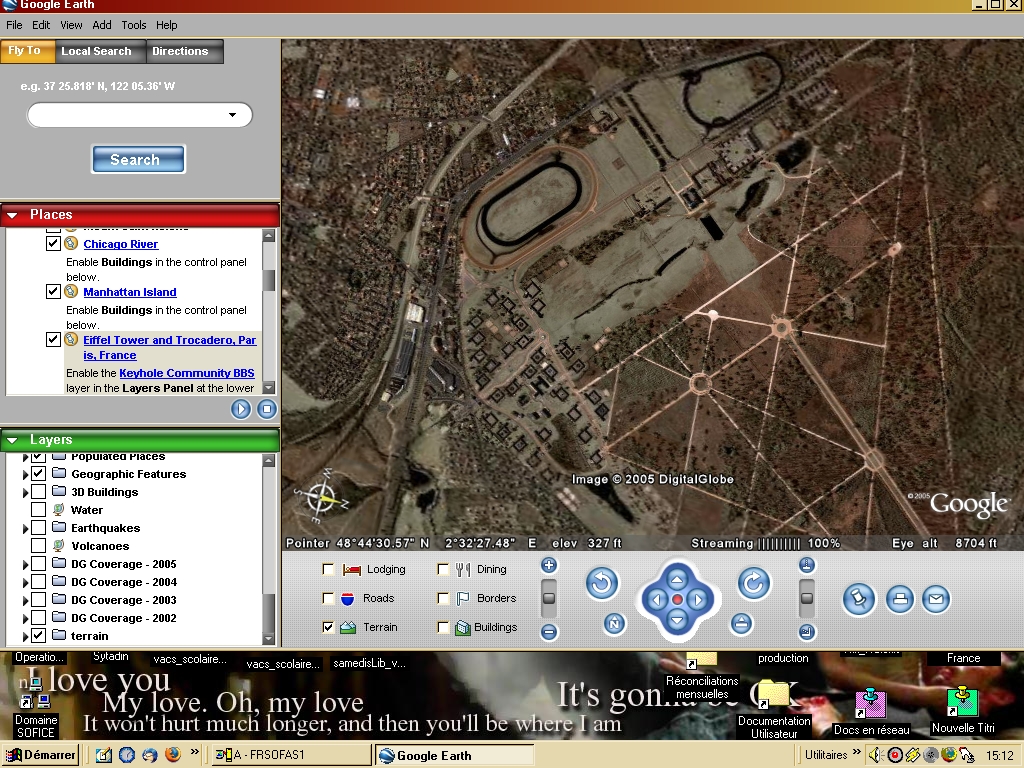The height and width of the screenshot is (768, 1024).
Task: Expand the terrain layer folder
Action: coord(25,636)
